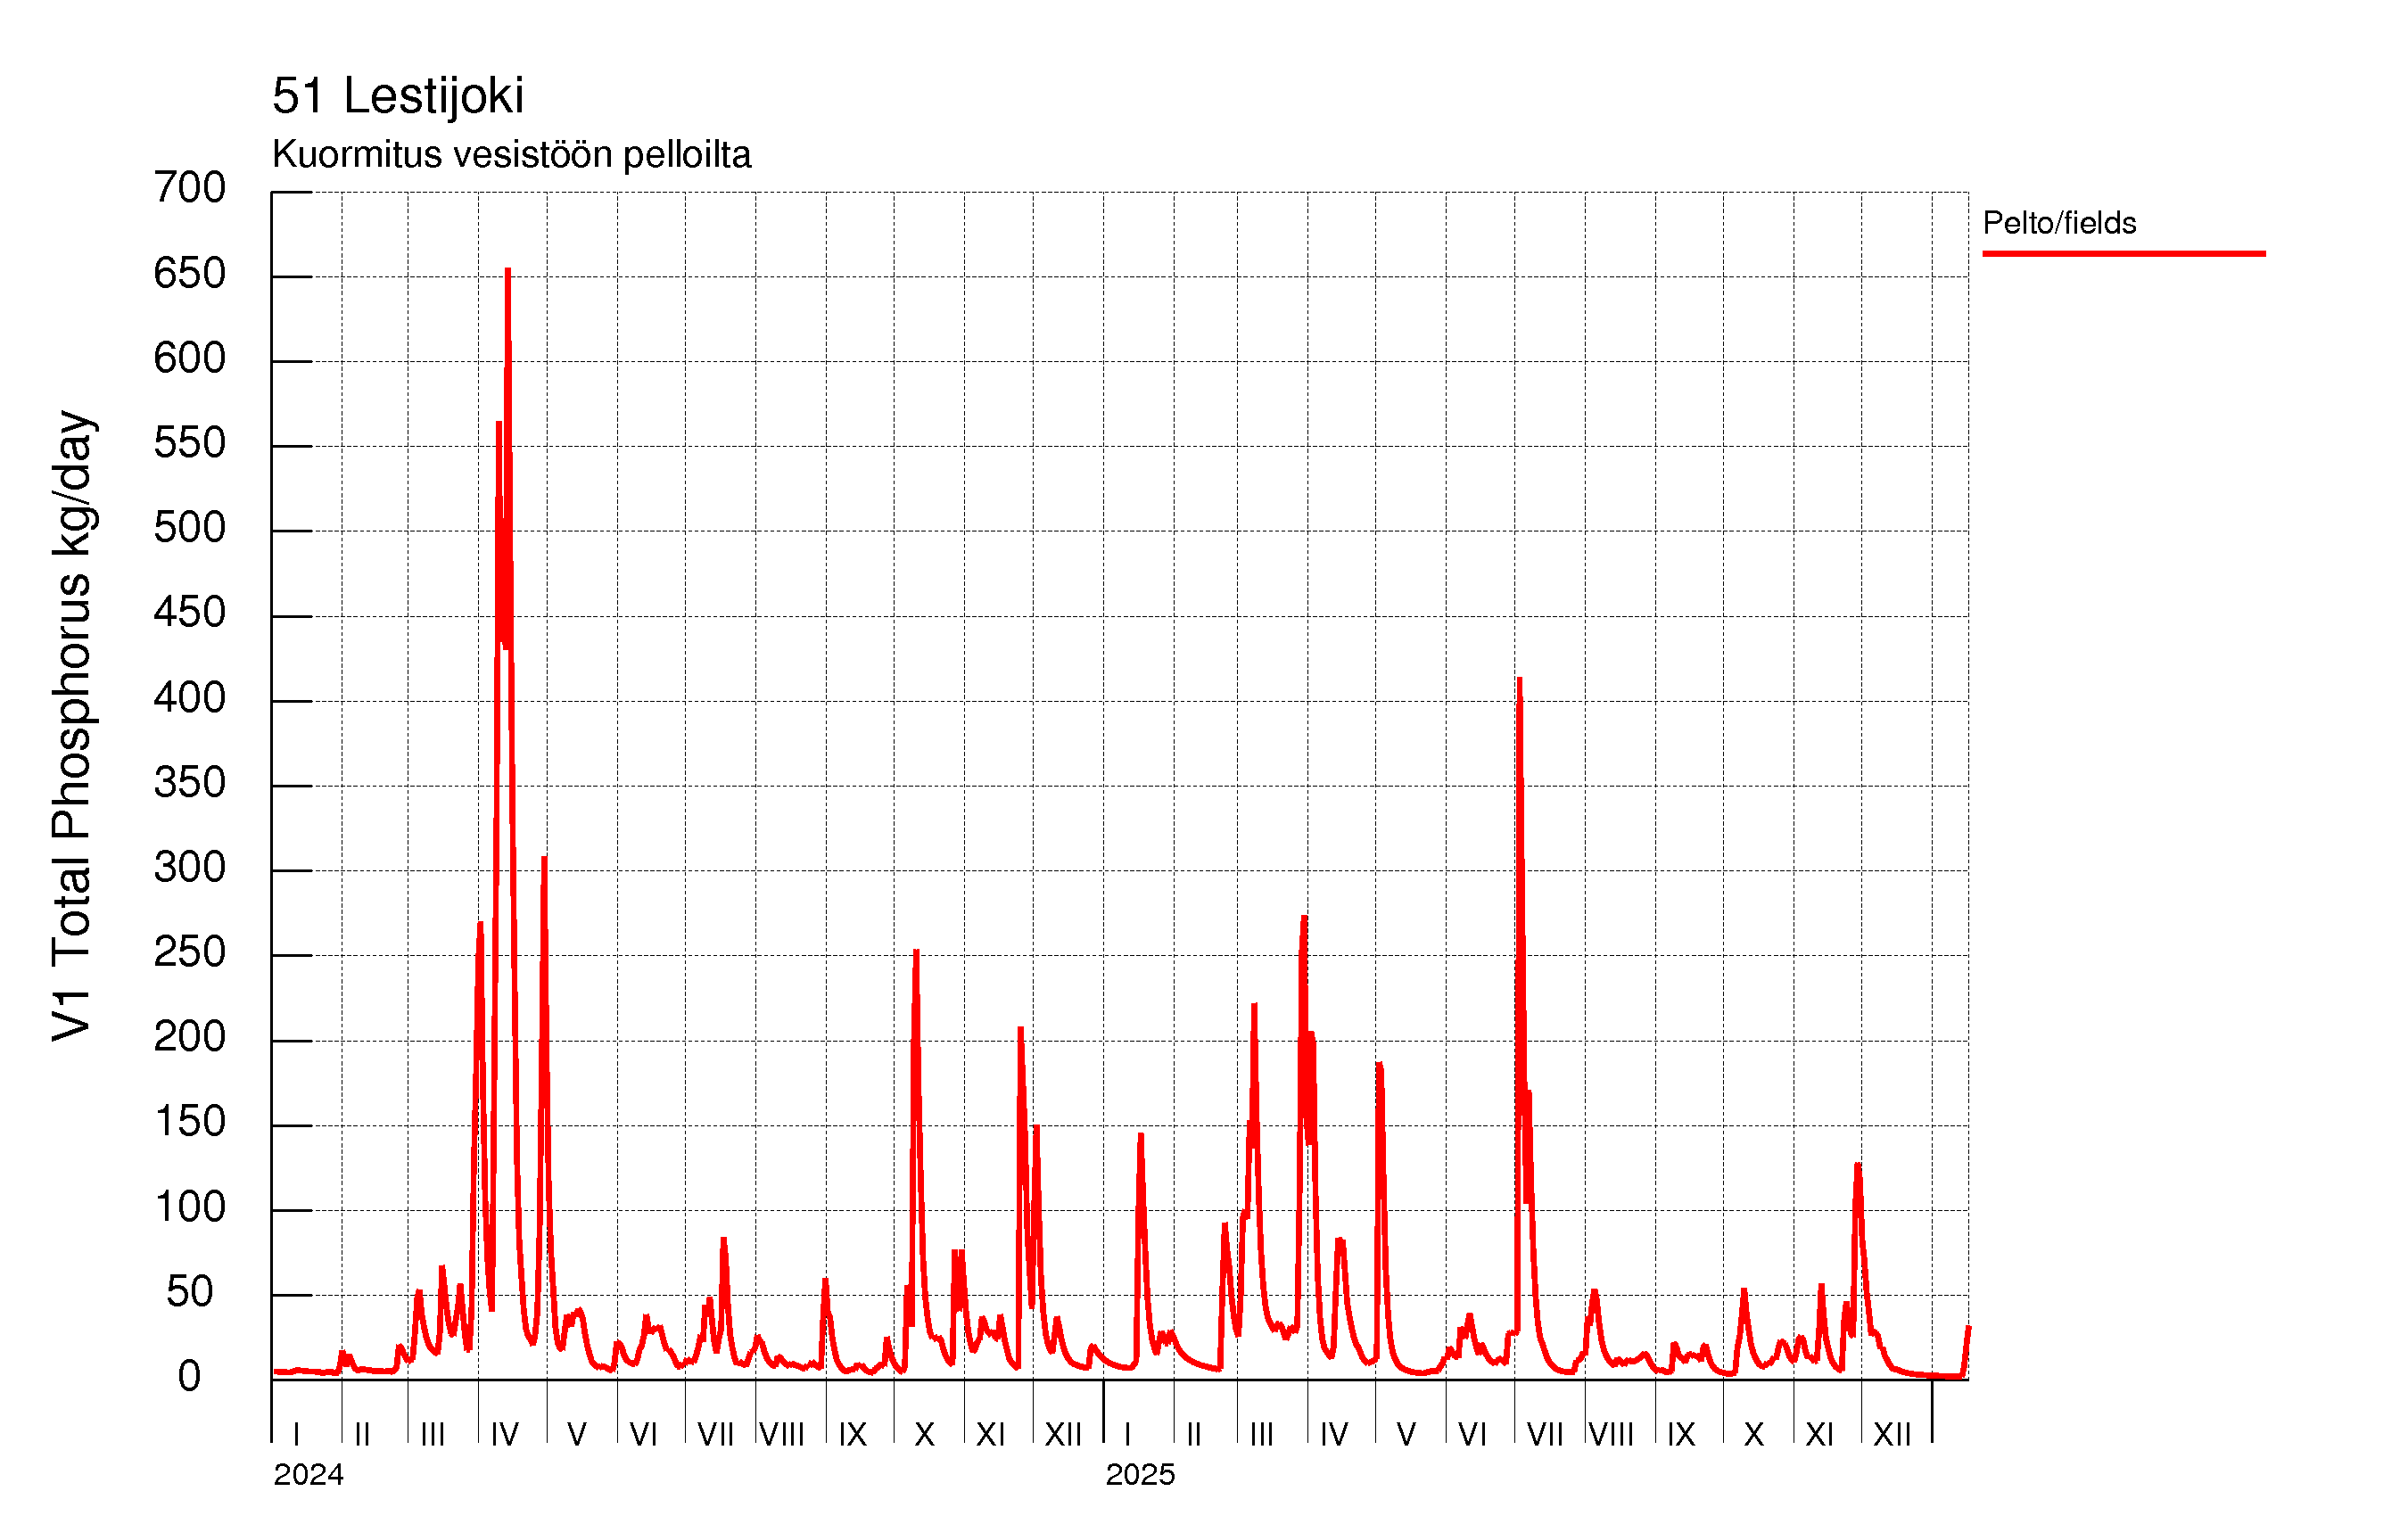This screenshot has height=1516, width=2408.
Task: Click the 650 y-axis tick label
Action: coord(189,273)
